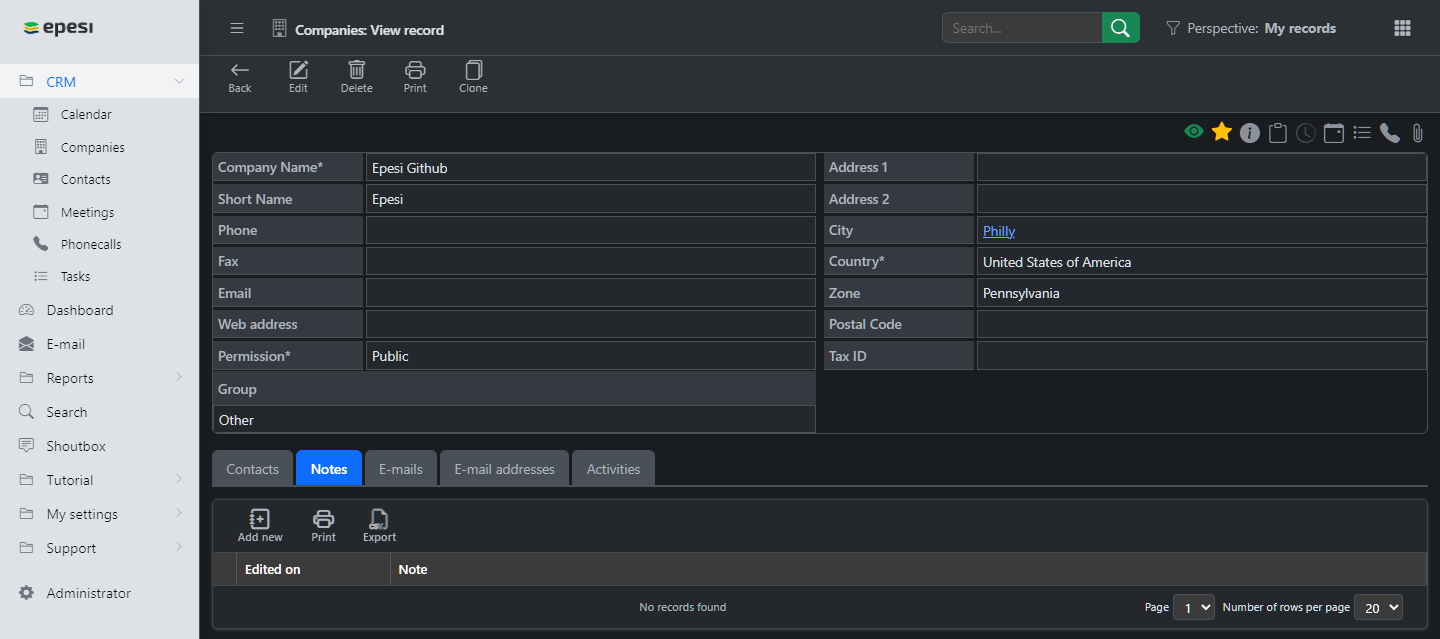
Task: Open the apps grid launcher icon
Action: coord(1402,28)
